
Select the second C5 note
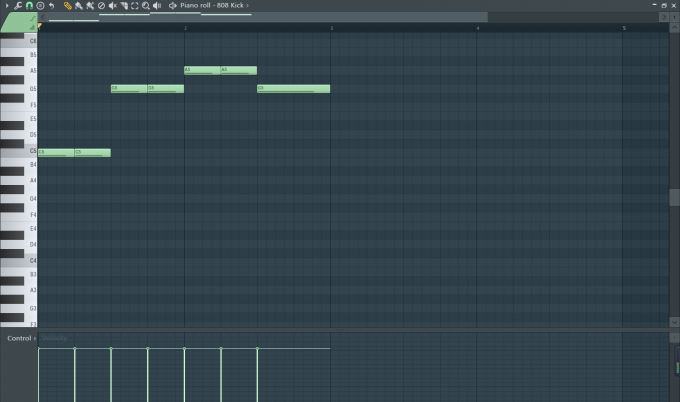[93, 153]
